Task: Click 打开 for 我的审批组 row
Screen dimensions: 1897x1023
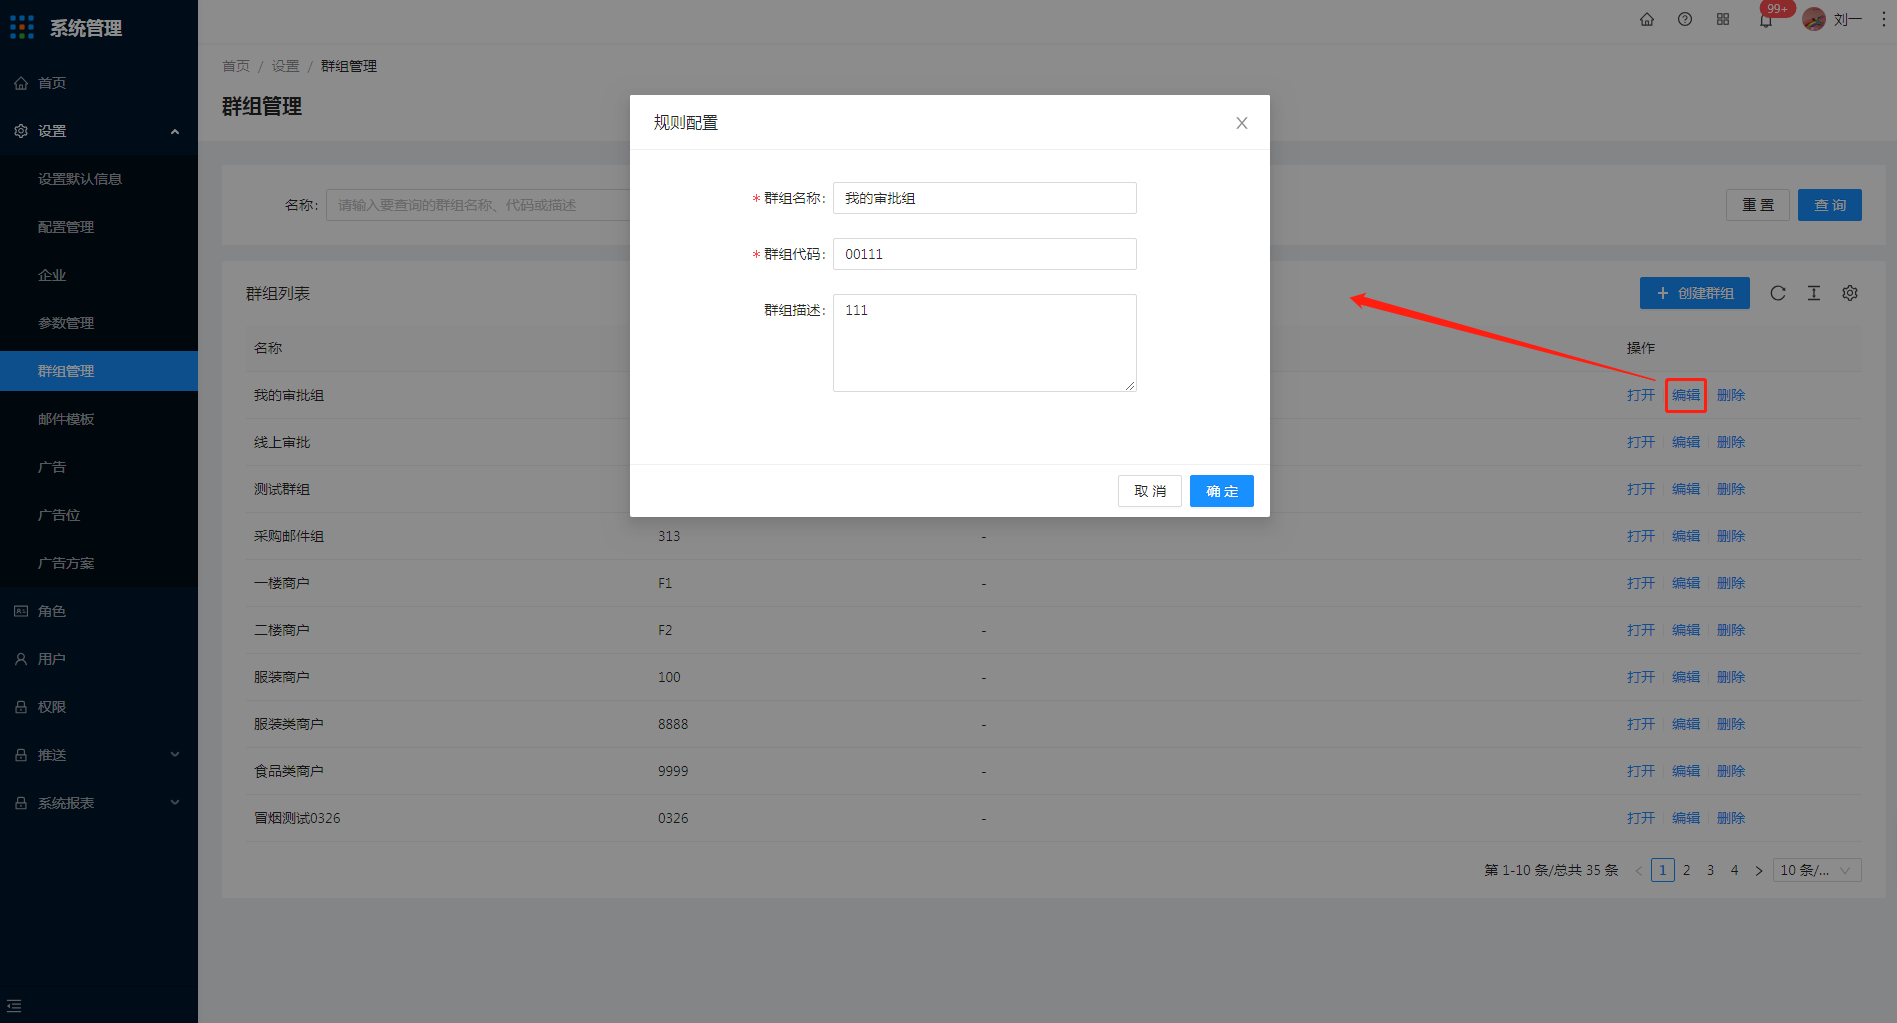Action: pyautogui.click(x=1641, y=395)
